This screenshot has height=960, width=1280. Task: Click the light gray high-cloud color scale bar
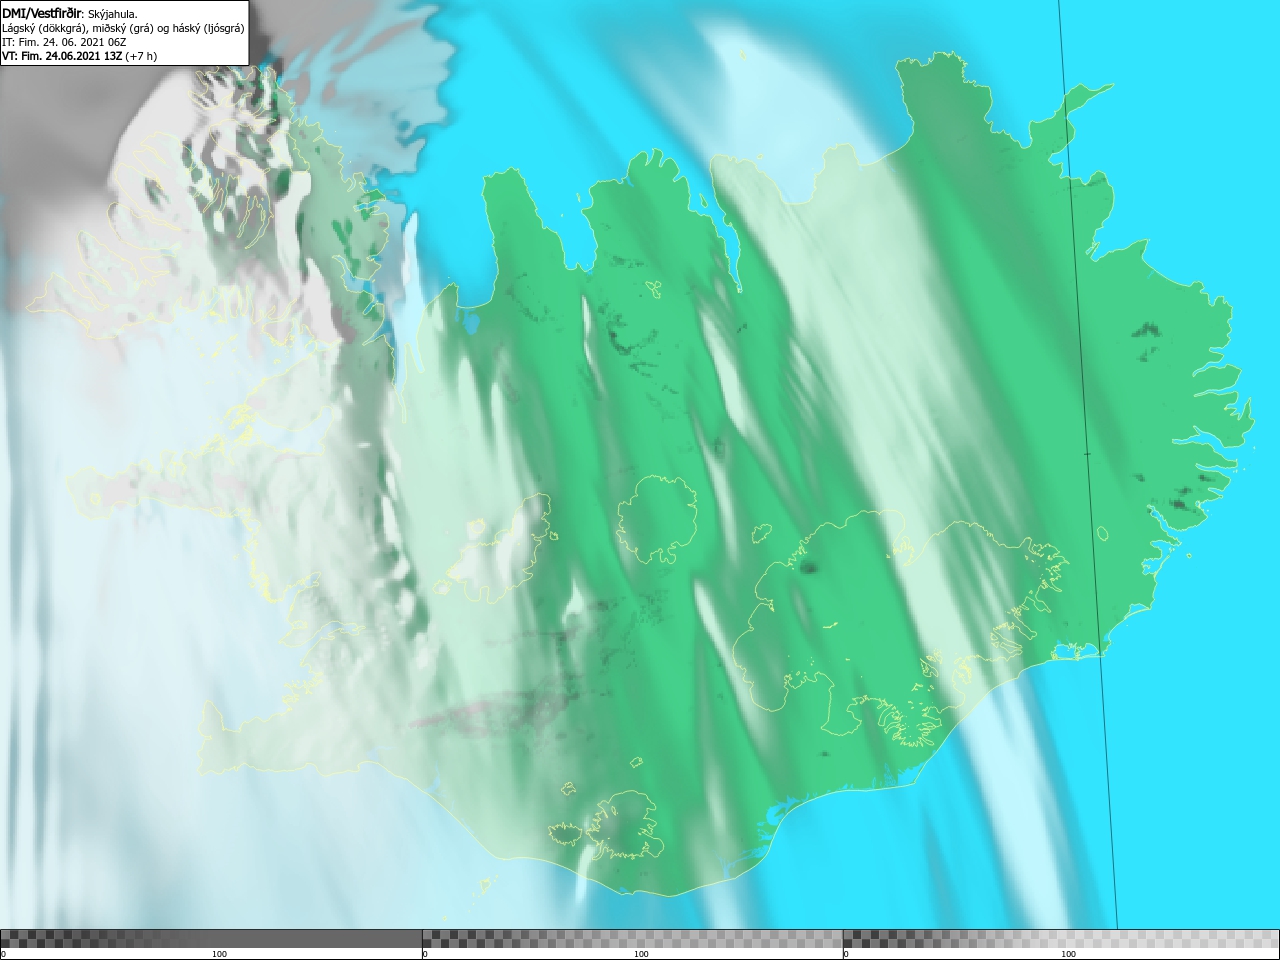tap(1061, 938)
